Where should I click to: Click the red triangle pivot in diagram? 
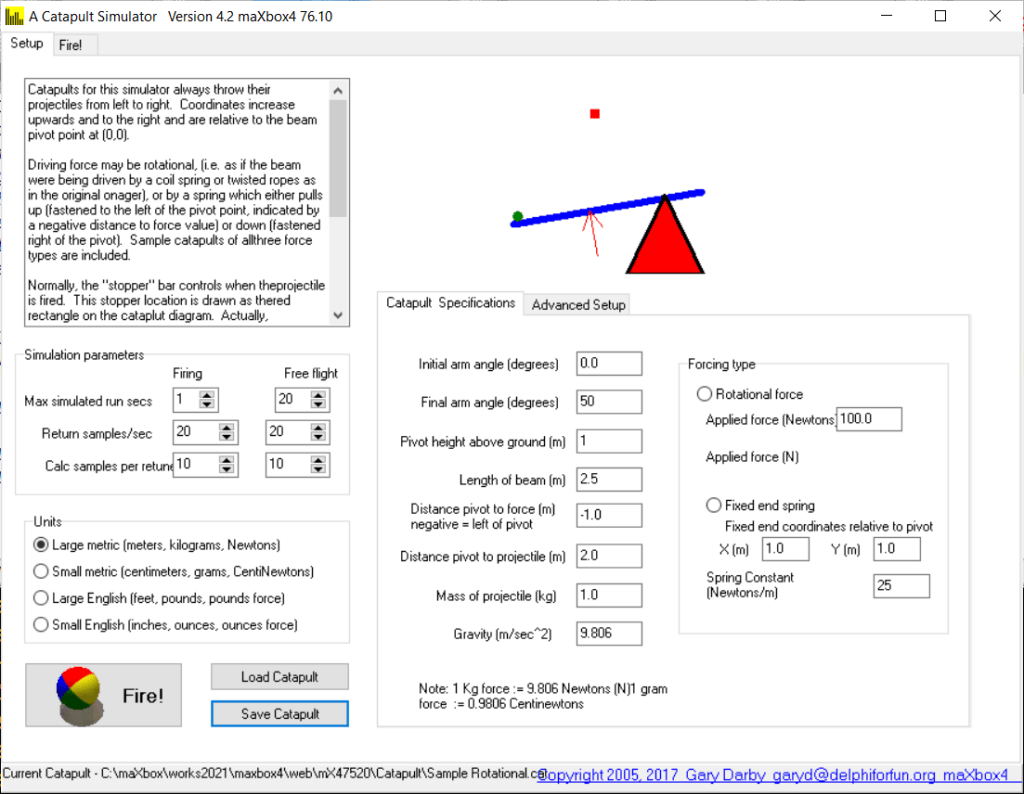click(664, 242)
